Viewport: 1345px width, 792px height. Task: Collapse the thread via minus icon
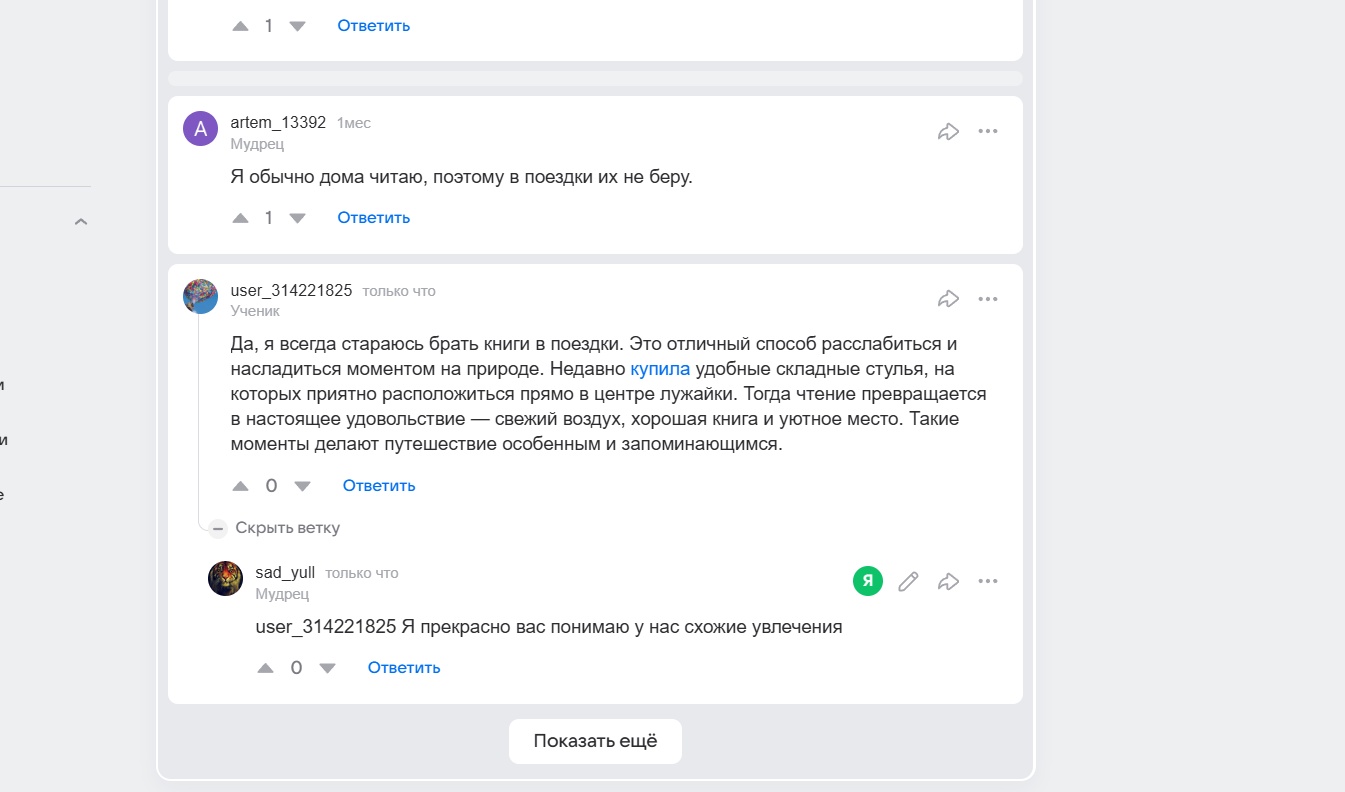point(217,527)
